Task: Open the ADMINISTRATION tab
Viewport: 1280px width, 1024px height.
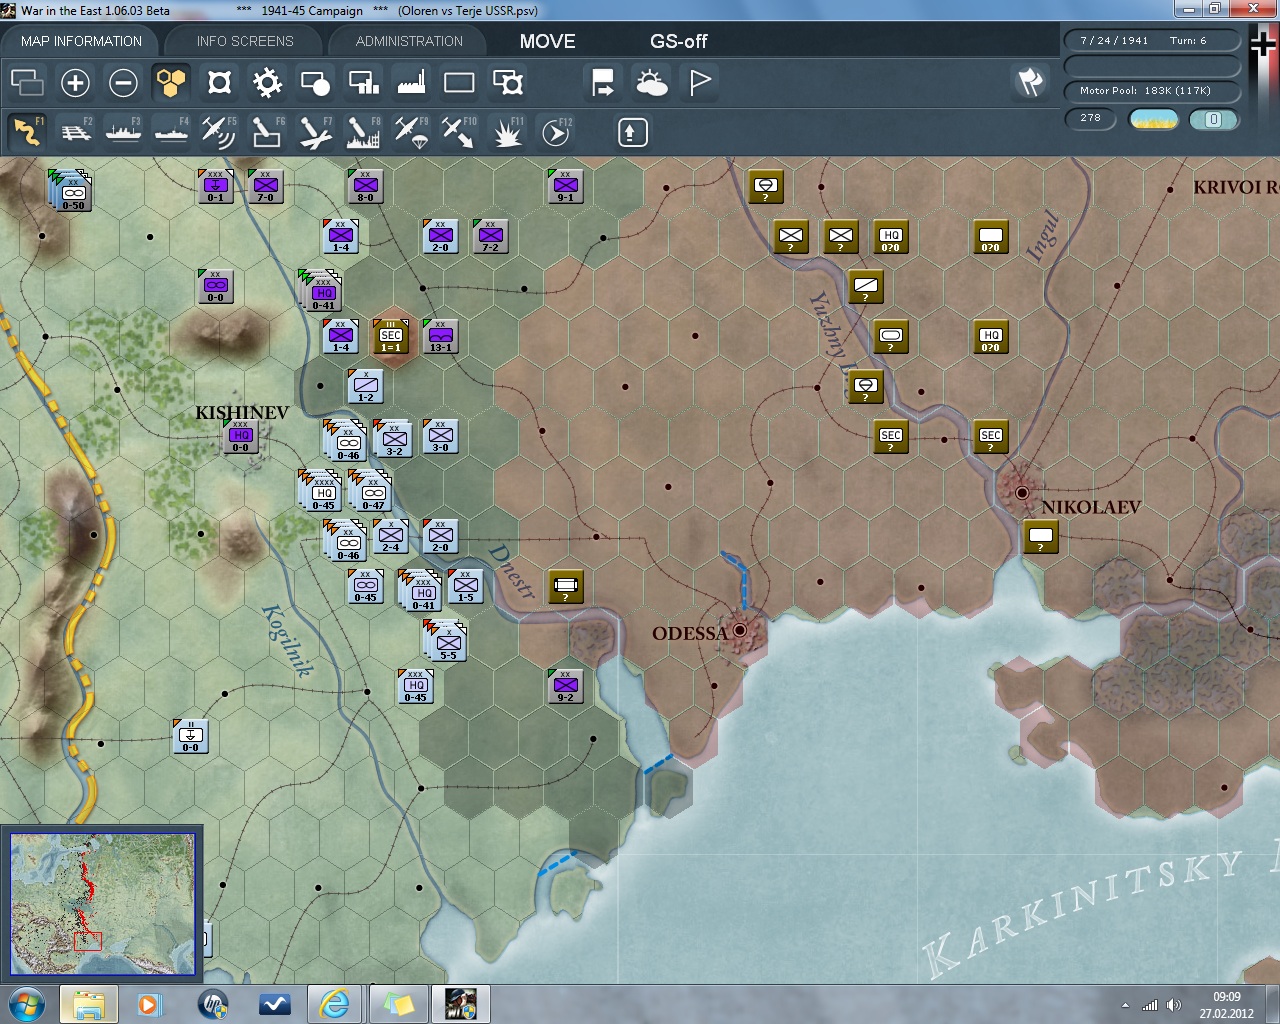Action: [409, 41]
